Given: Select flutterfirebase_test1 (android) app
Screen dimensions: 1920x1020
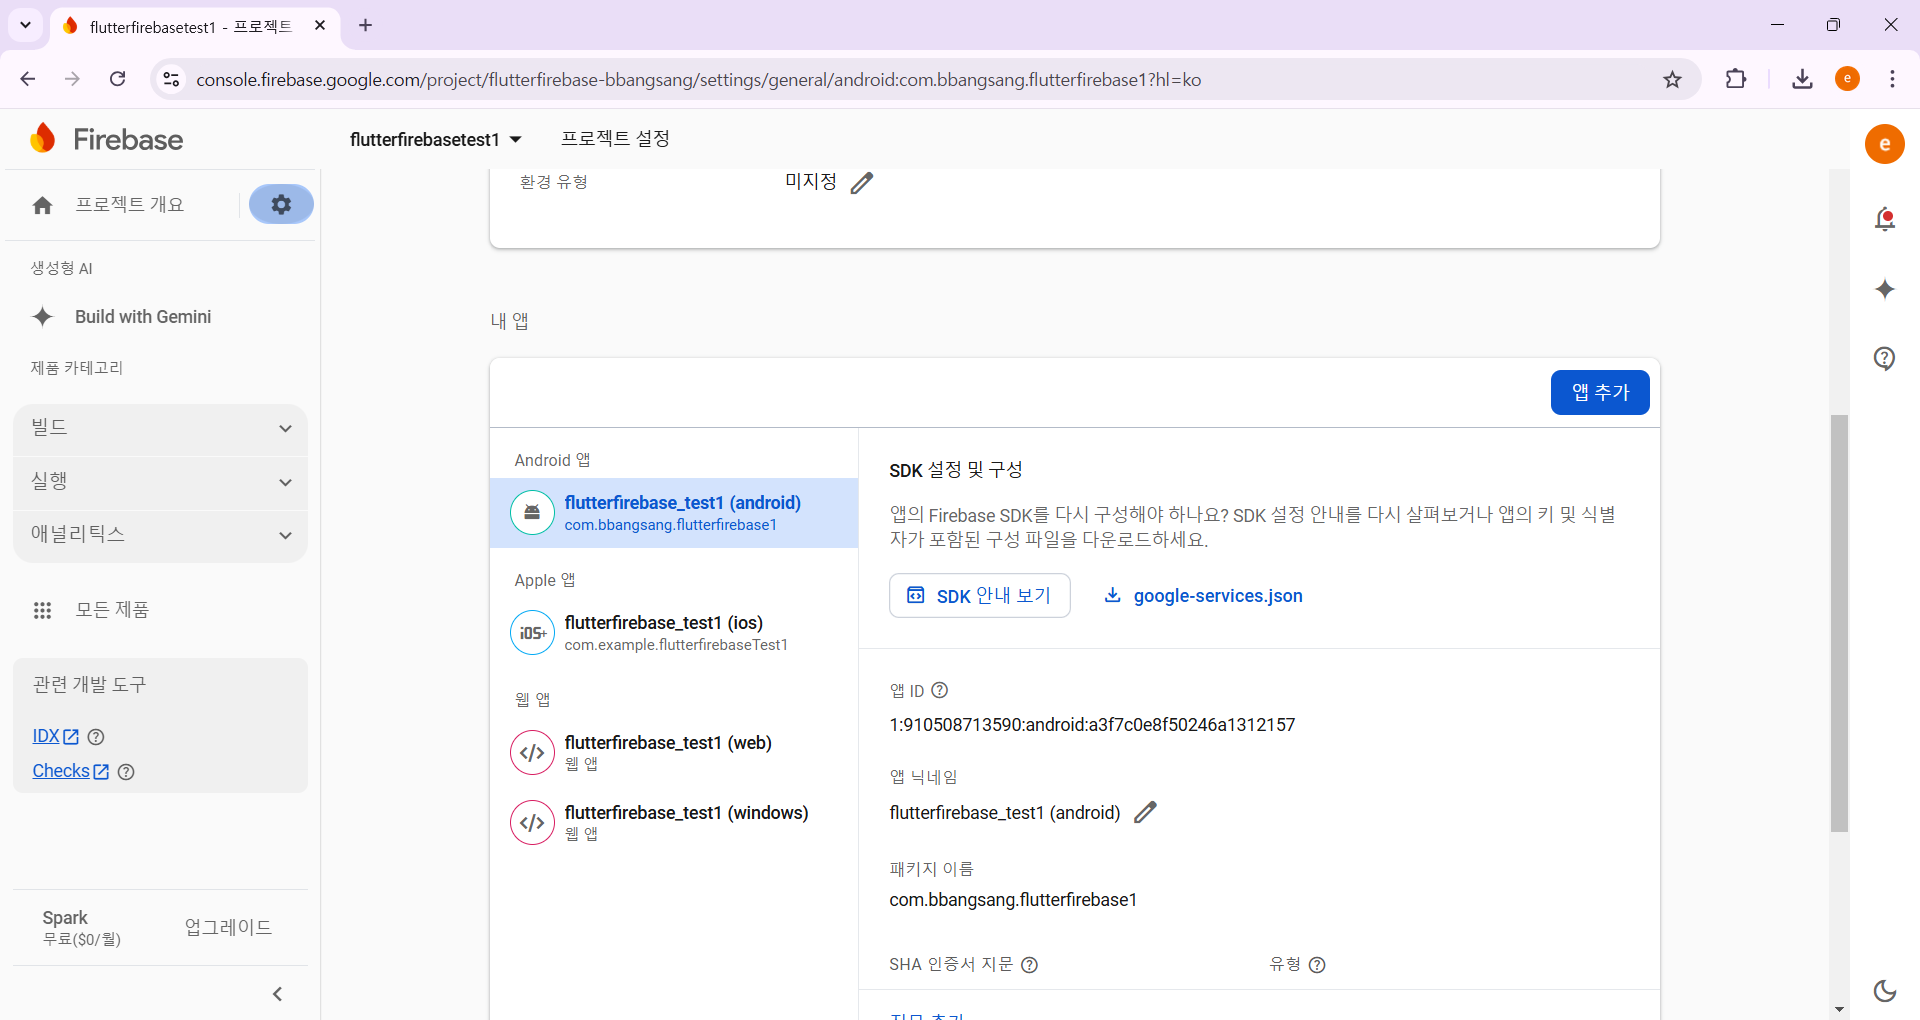Looking at the screenshot, I should [x=674, y=513].
